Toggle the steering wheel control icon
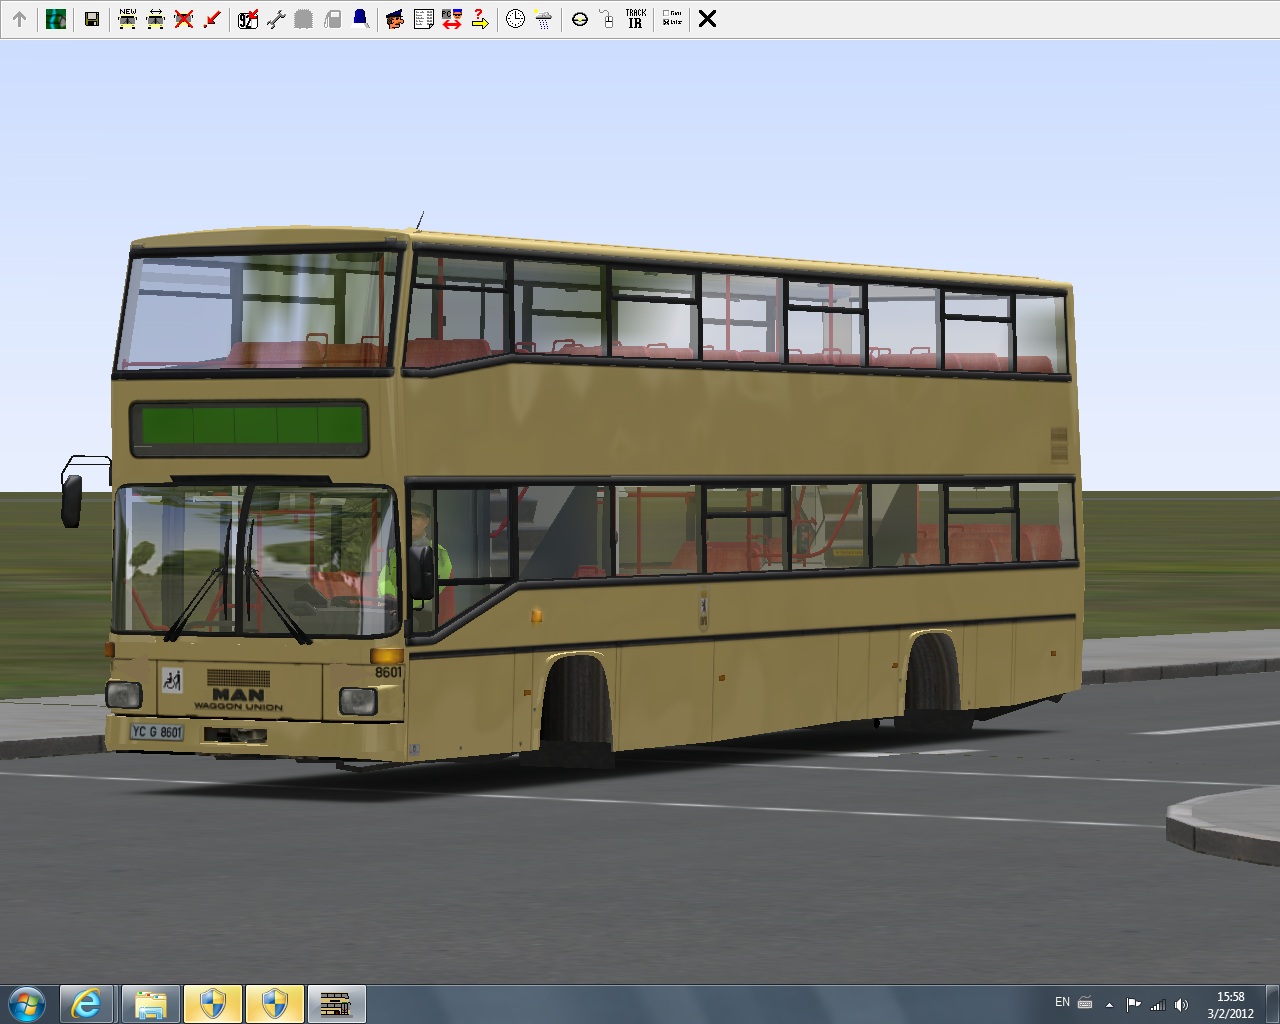Screen dimensions: 1280x1024 (579, 19)
